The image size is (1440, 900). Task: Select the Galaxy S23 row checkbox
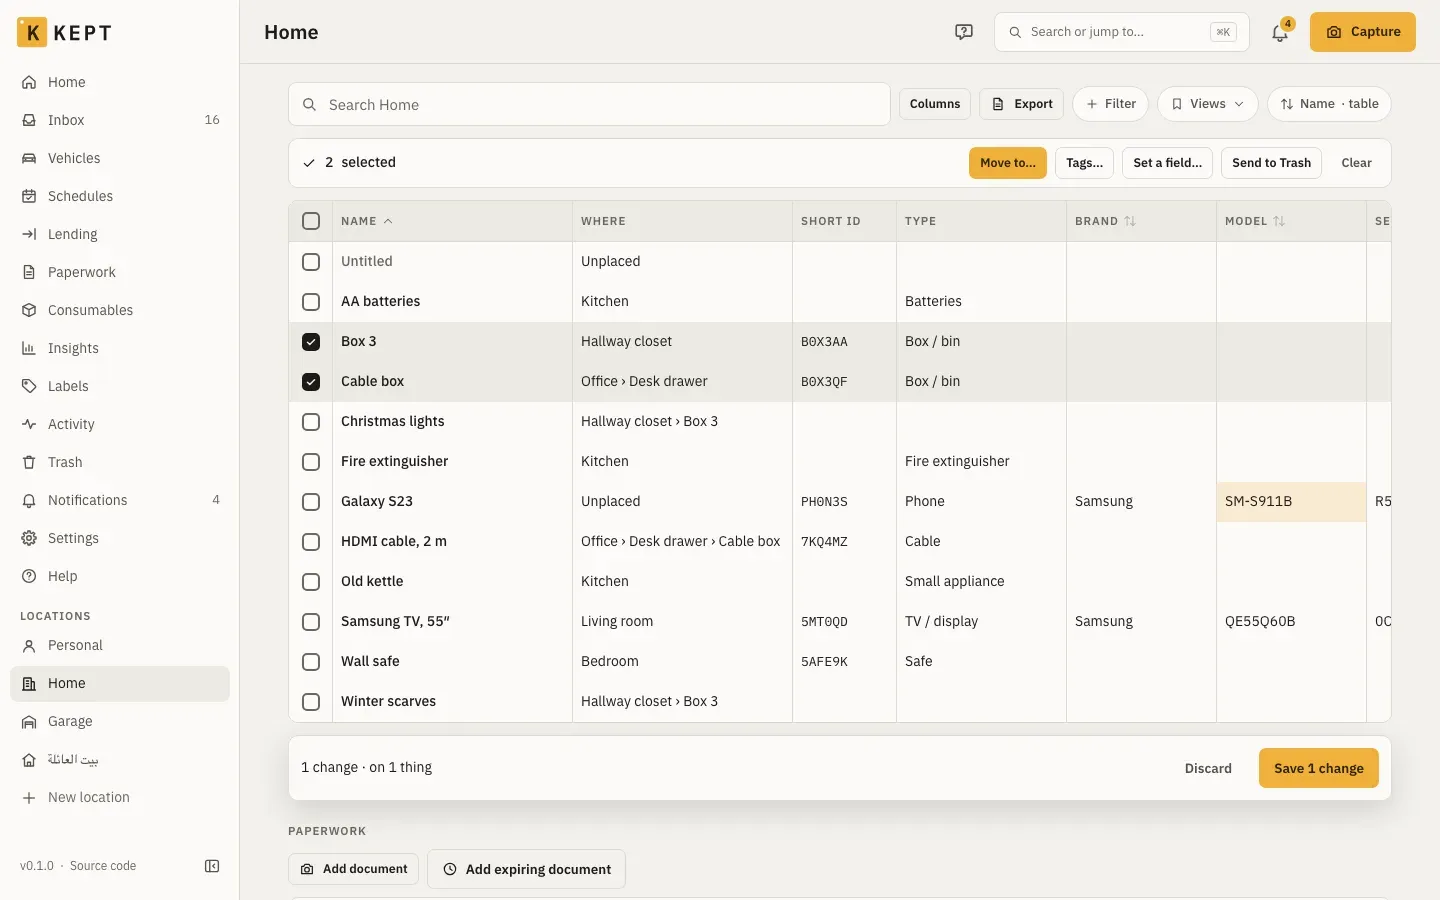tap(311, 502)
